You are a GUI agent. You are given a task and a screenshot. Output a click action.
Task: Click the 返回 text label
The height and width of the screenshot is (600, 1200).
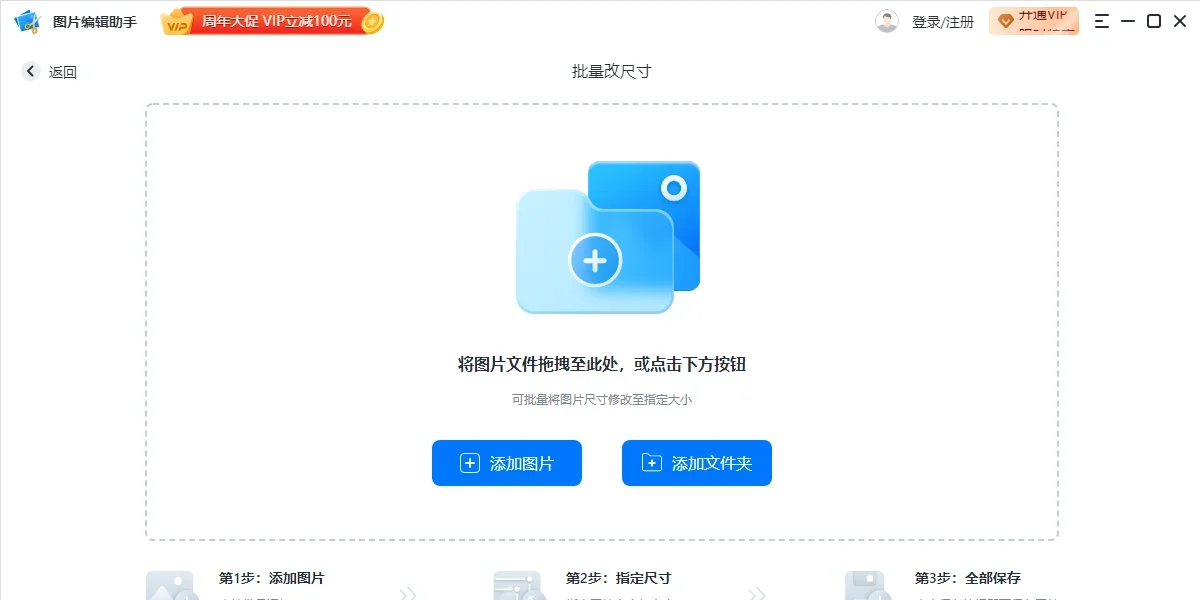pyautogui.click(x=63, y=72)
